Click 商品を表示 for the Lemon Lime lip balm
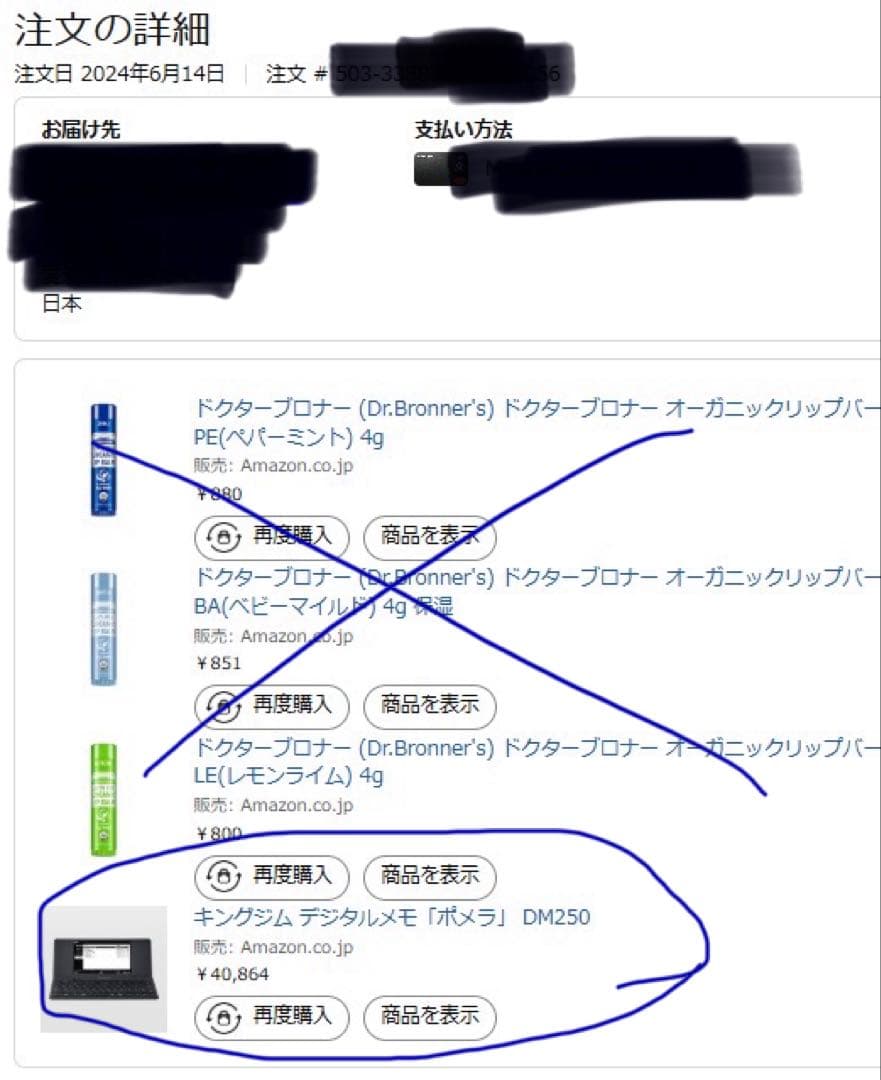Viewport: 881px width, 1080px height. [429, 877]
